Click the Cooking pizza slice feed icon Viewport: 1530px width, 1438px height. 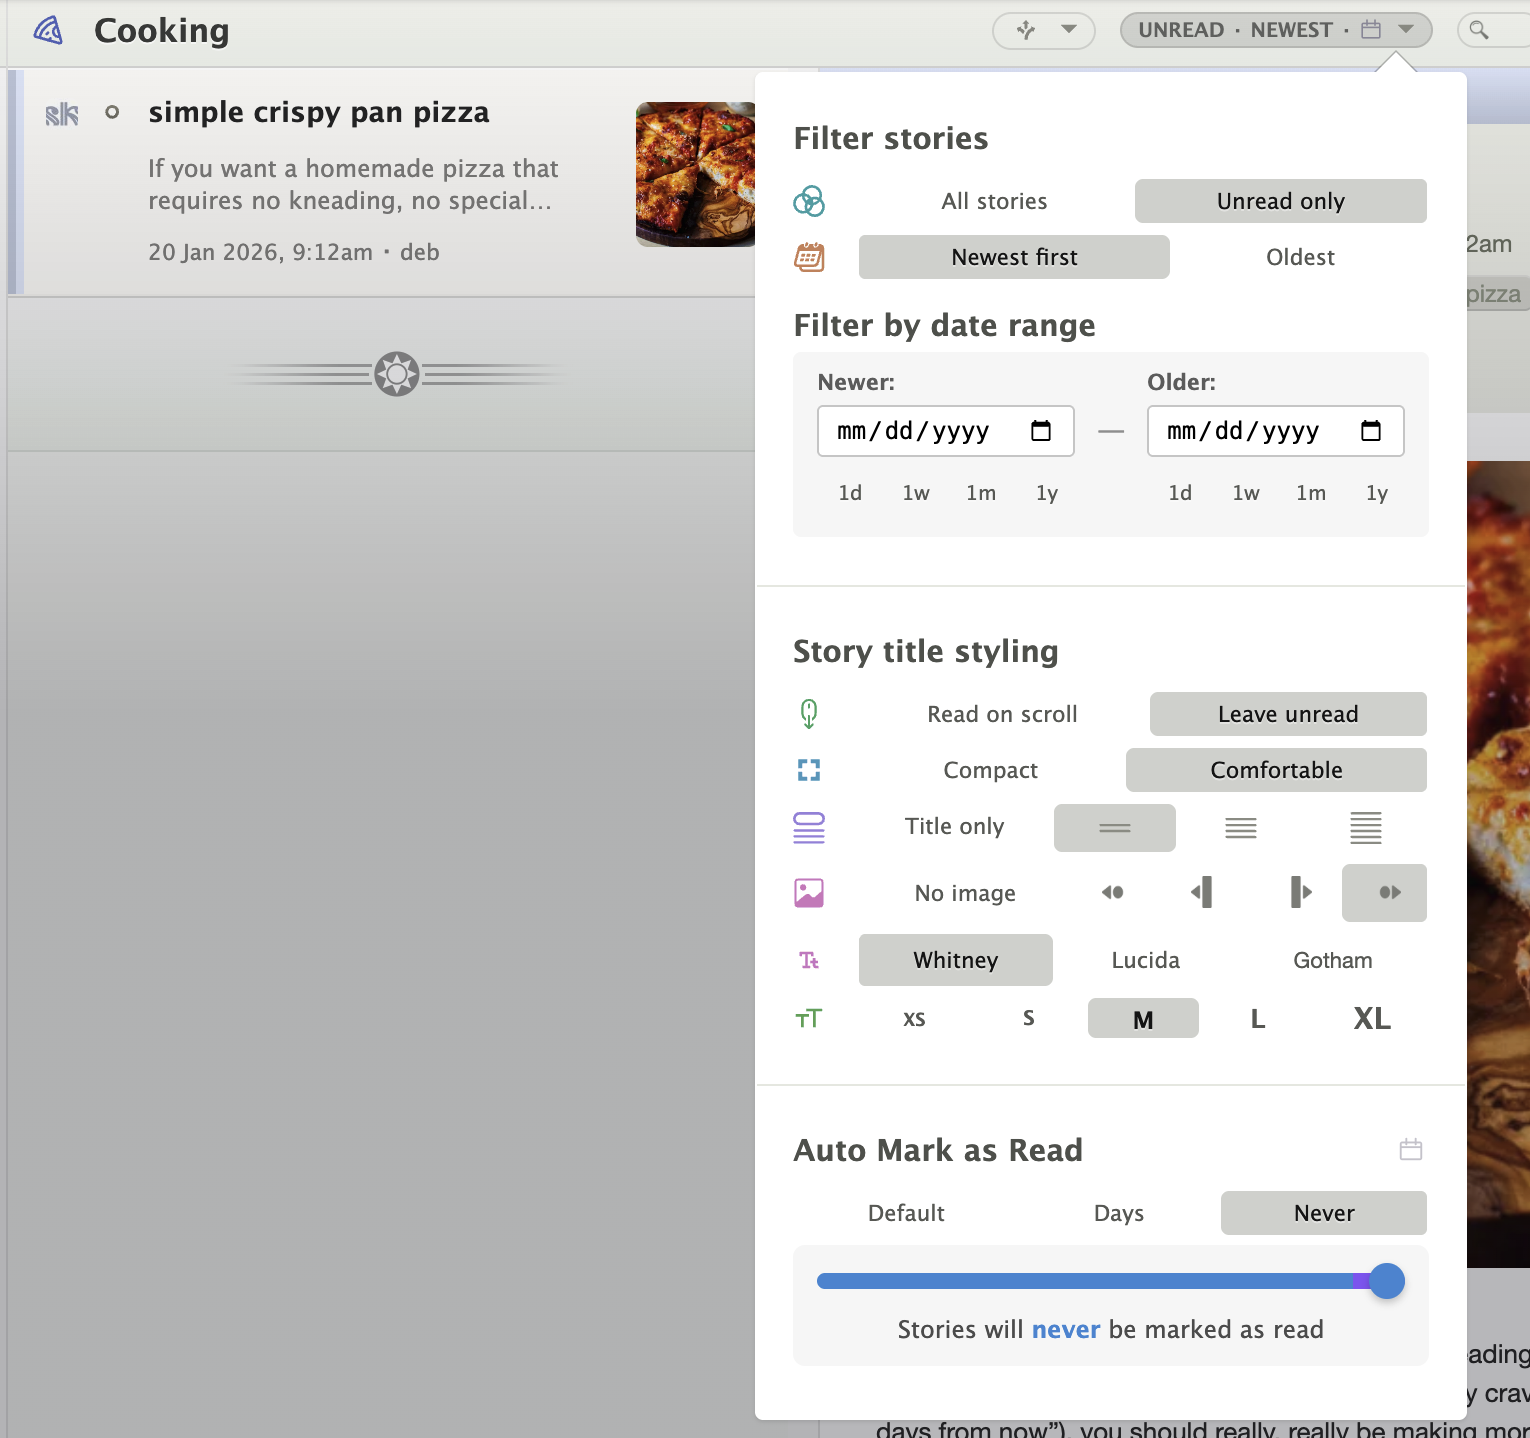[x=48, y=31]
